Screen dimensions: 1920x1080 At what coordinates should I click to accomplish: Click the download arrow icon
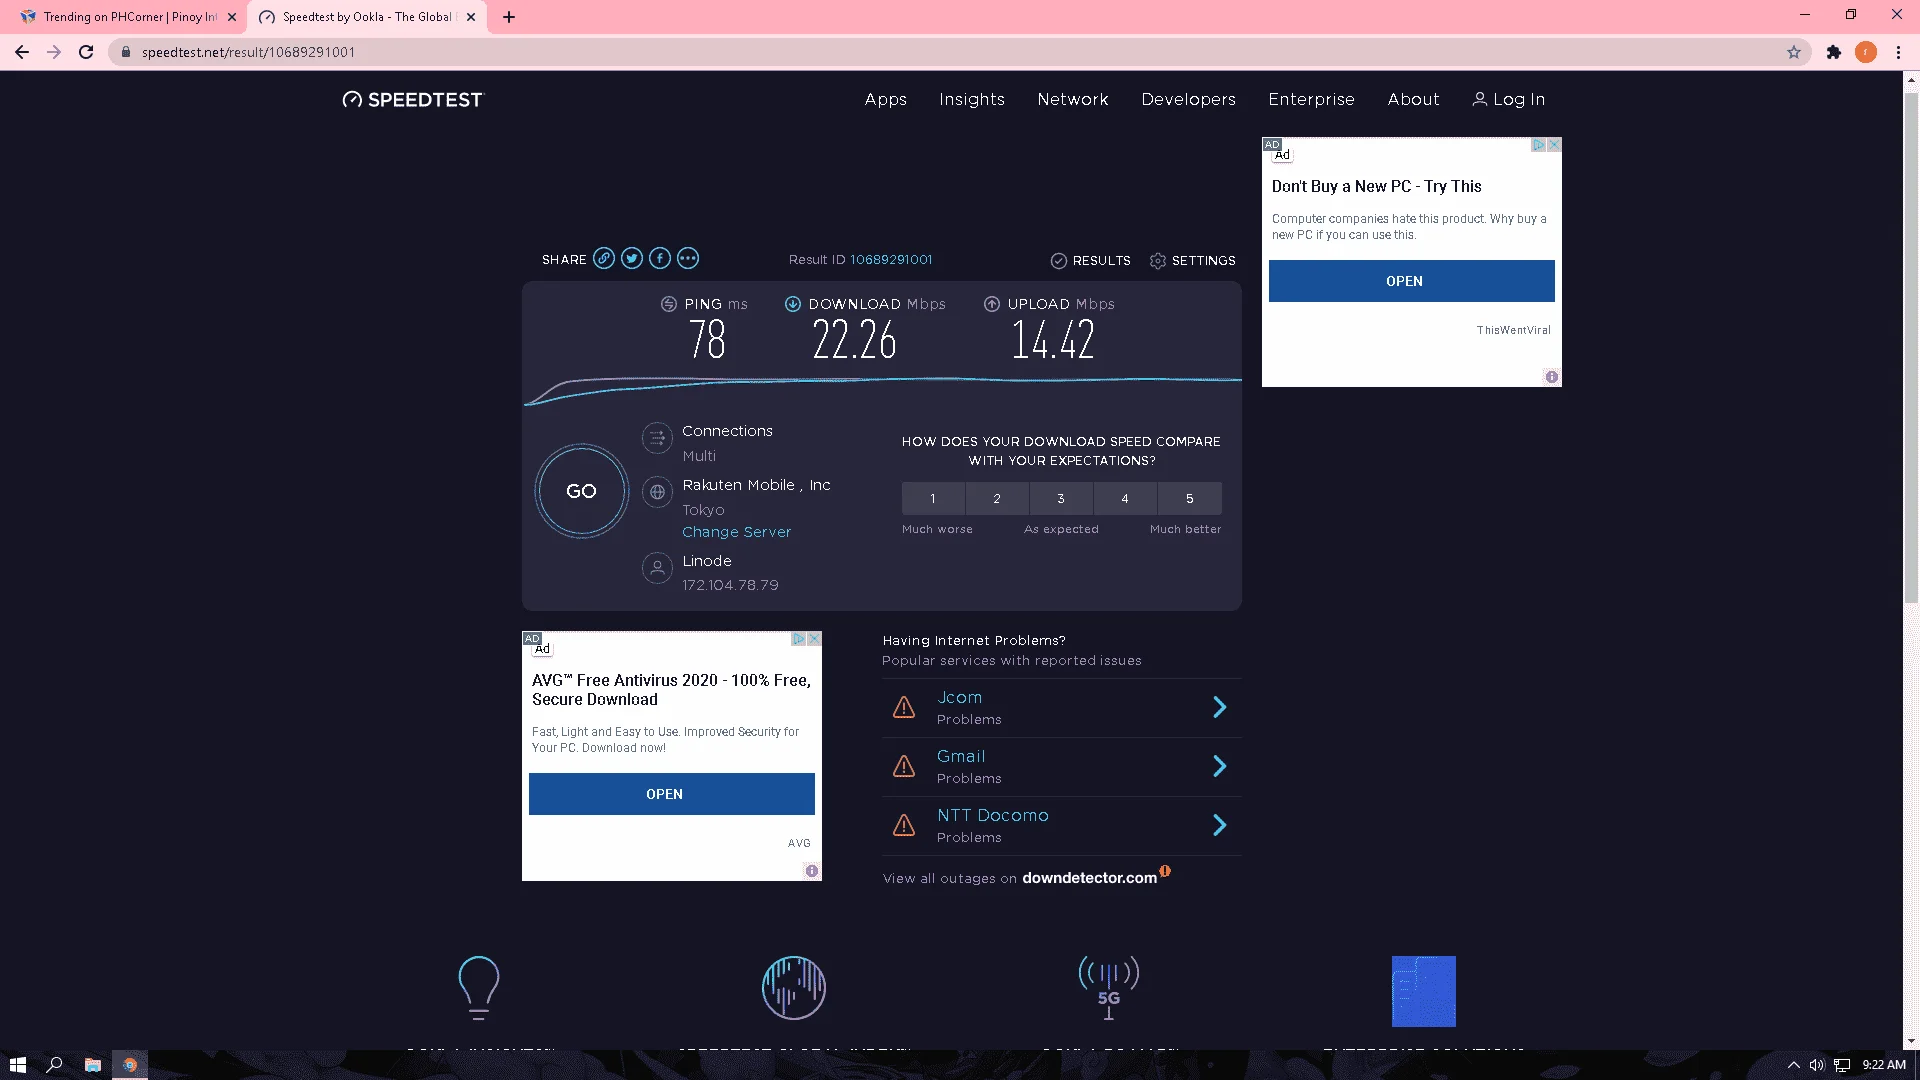coord(793,304)
